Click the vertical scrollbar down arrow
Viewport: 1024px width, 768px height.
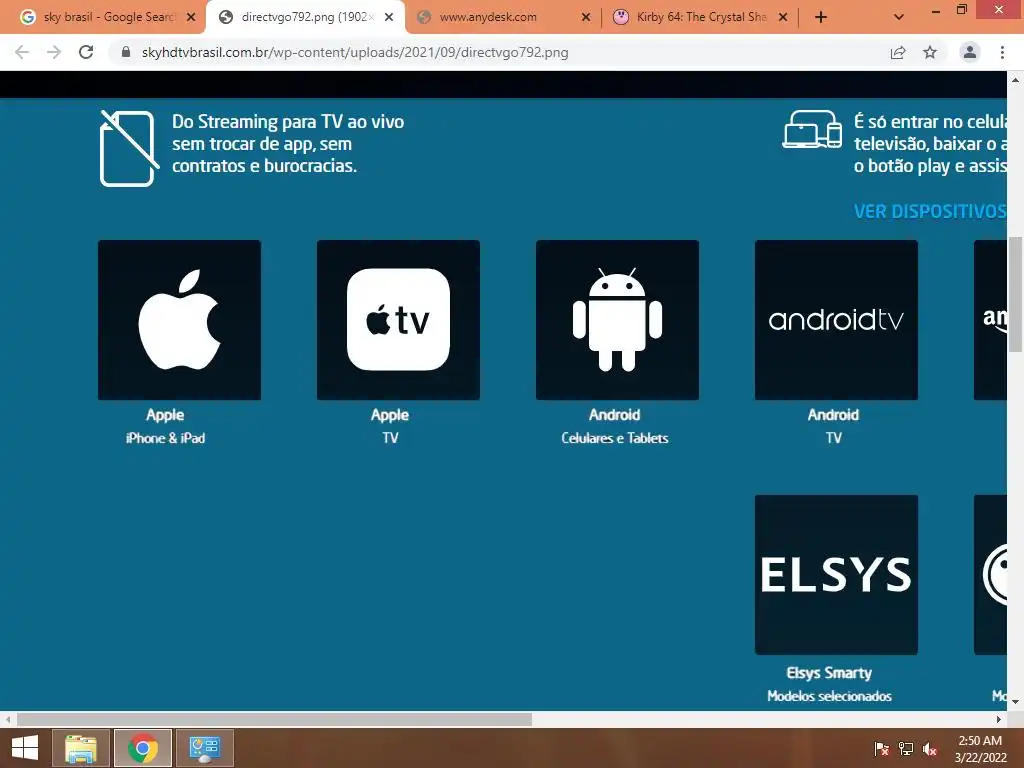click(1015, 702)
